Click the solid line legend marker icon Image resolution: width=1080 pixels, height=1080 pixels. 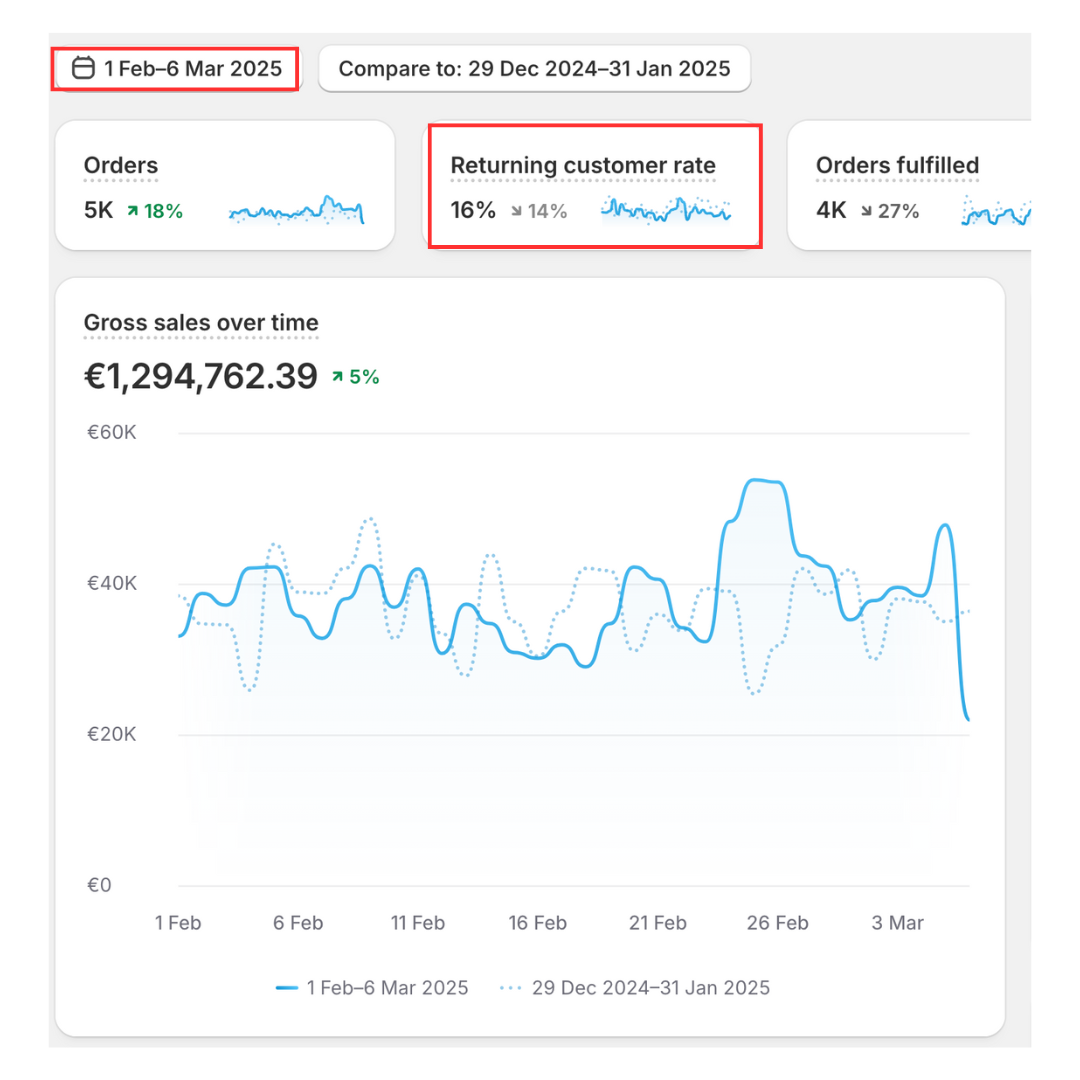click(287, 988)
